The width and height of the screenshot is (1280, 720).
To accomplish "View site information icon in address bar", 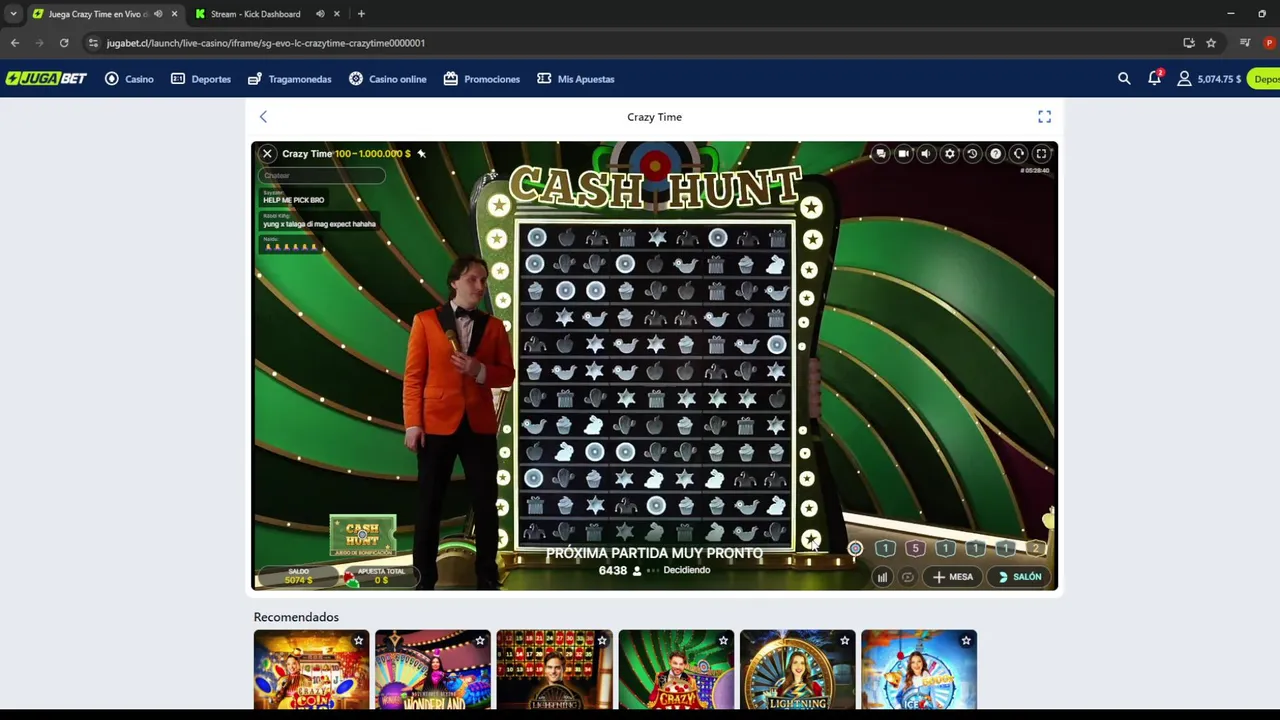I will click(93, 43).
